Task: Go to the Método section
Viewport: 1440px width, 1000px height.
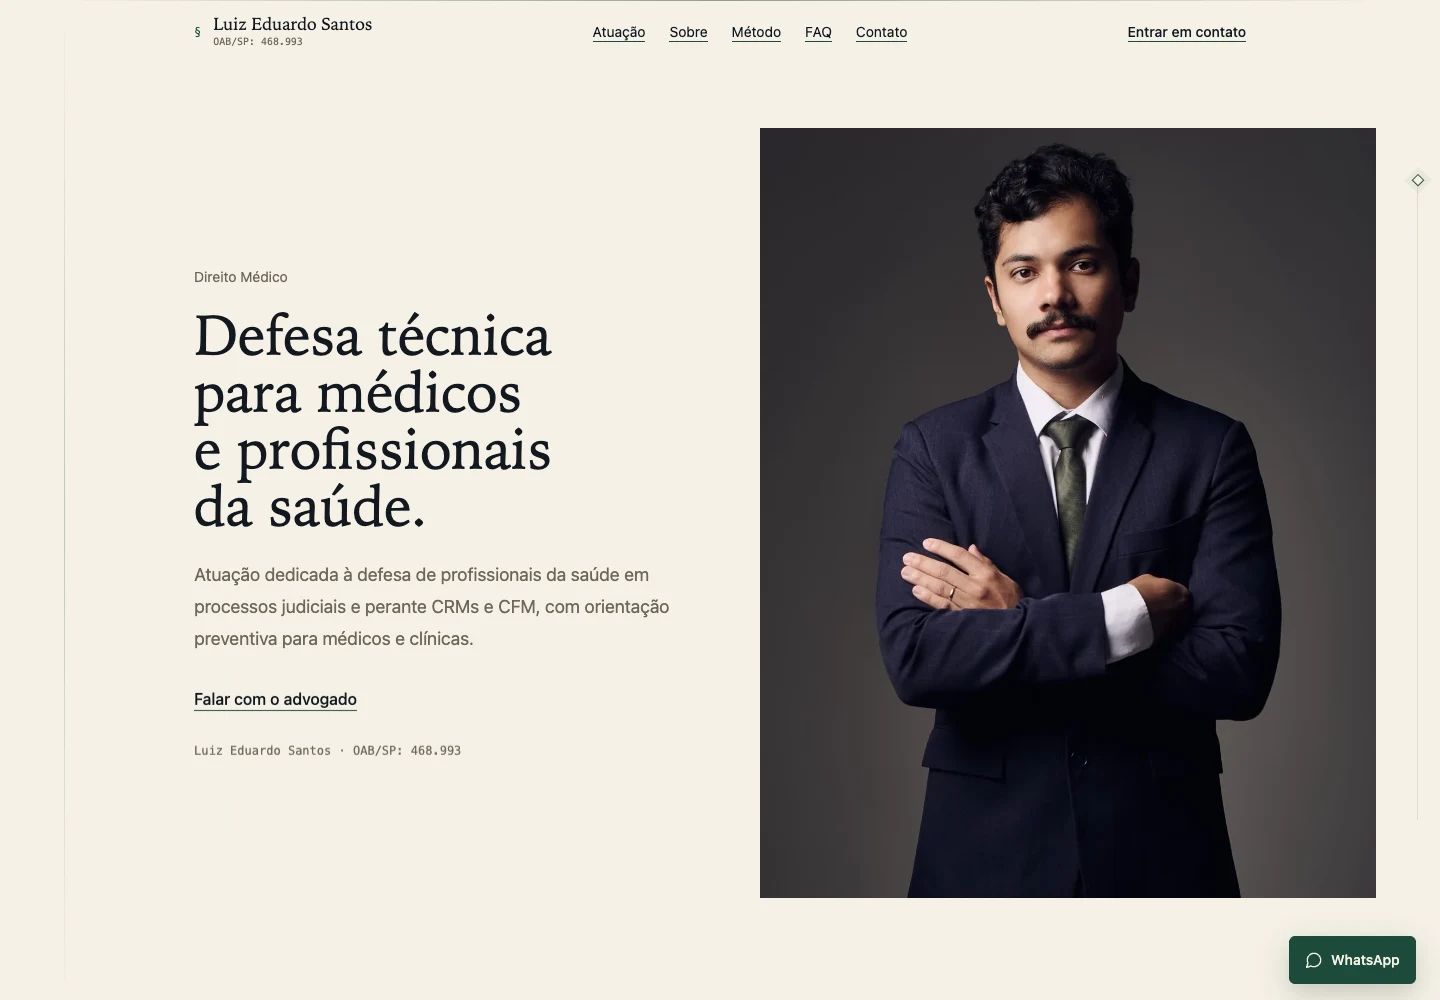Action: [756, 32]
